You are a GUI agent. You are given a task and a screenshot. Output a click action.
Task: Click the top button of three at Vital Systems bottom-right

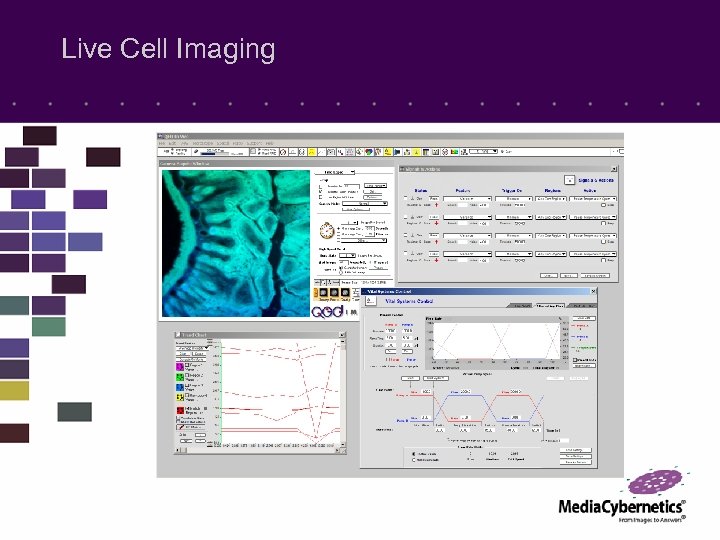pos(576,450)
